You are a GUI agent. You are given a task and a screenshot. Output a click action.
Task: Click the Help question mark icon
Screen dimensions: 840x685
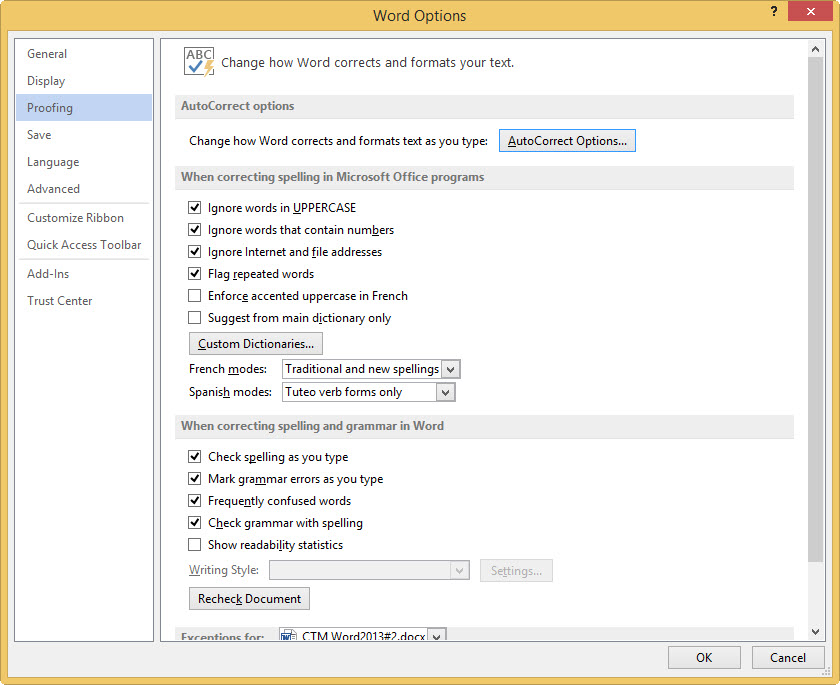(x=774, y=11)
